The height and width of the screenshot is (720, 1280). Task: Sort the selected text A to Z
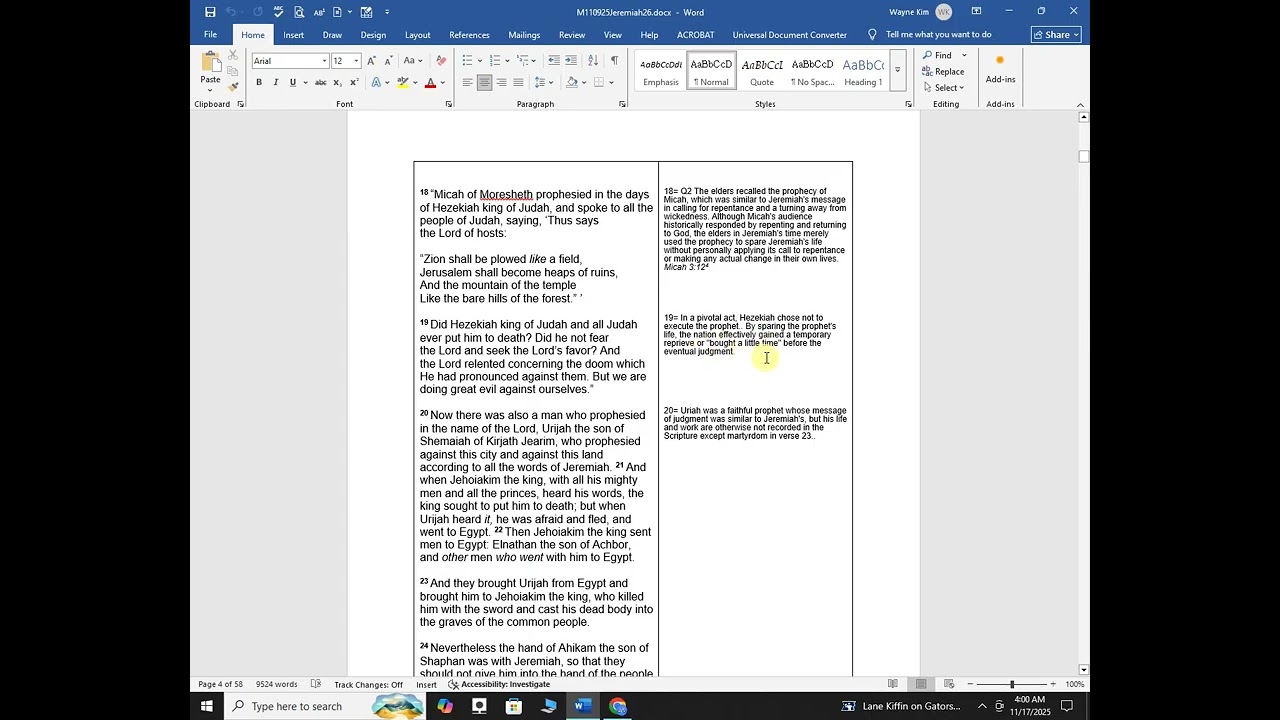click(x=593, y=61)
